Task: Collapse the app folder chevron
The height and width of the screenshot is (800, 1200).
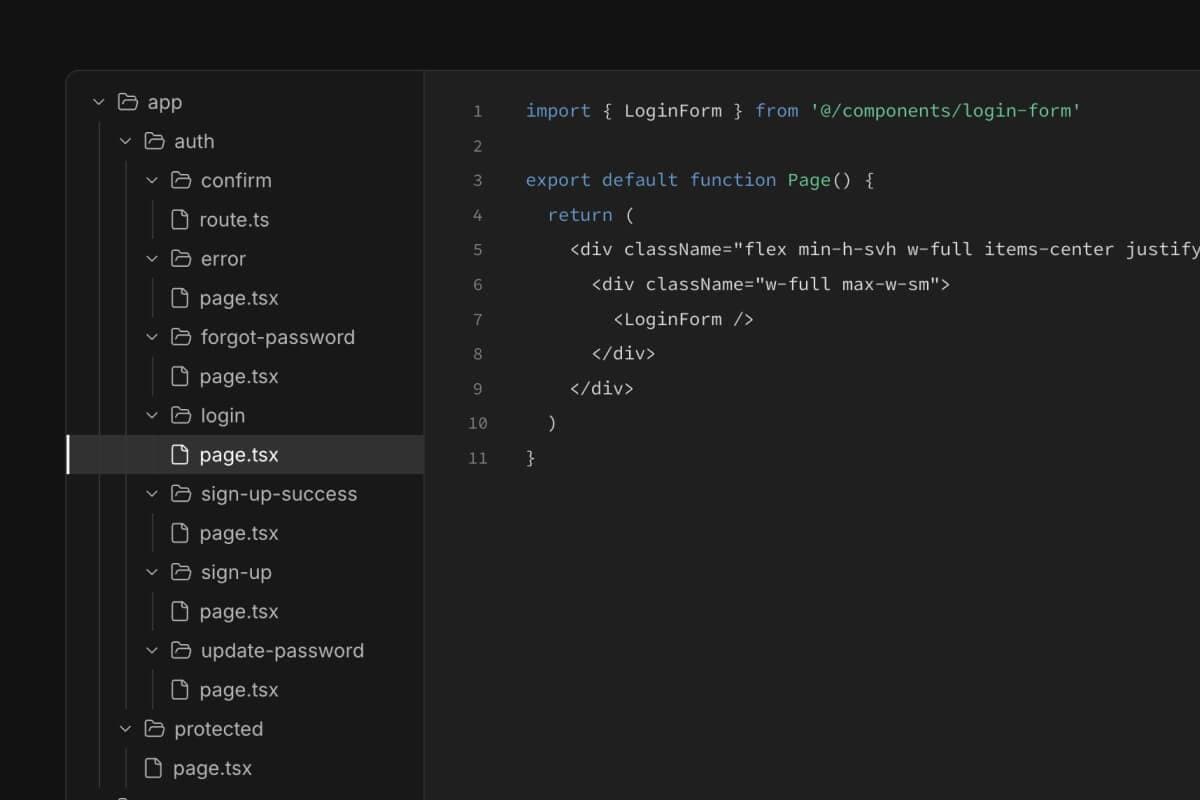Action: [98, 101]
